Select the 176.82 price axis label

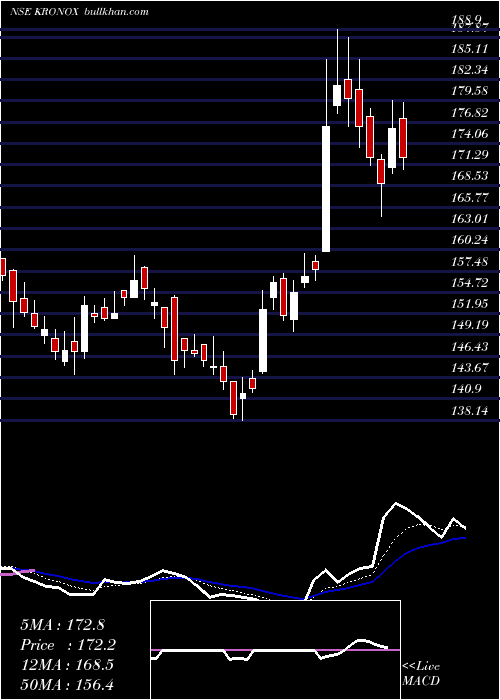coord(470,112)
